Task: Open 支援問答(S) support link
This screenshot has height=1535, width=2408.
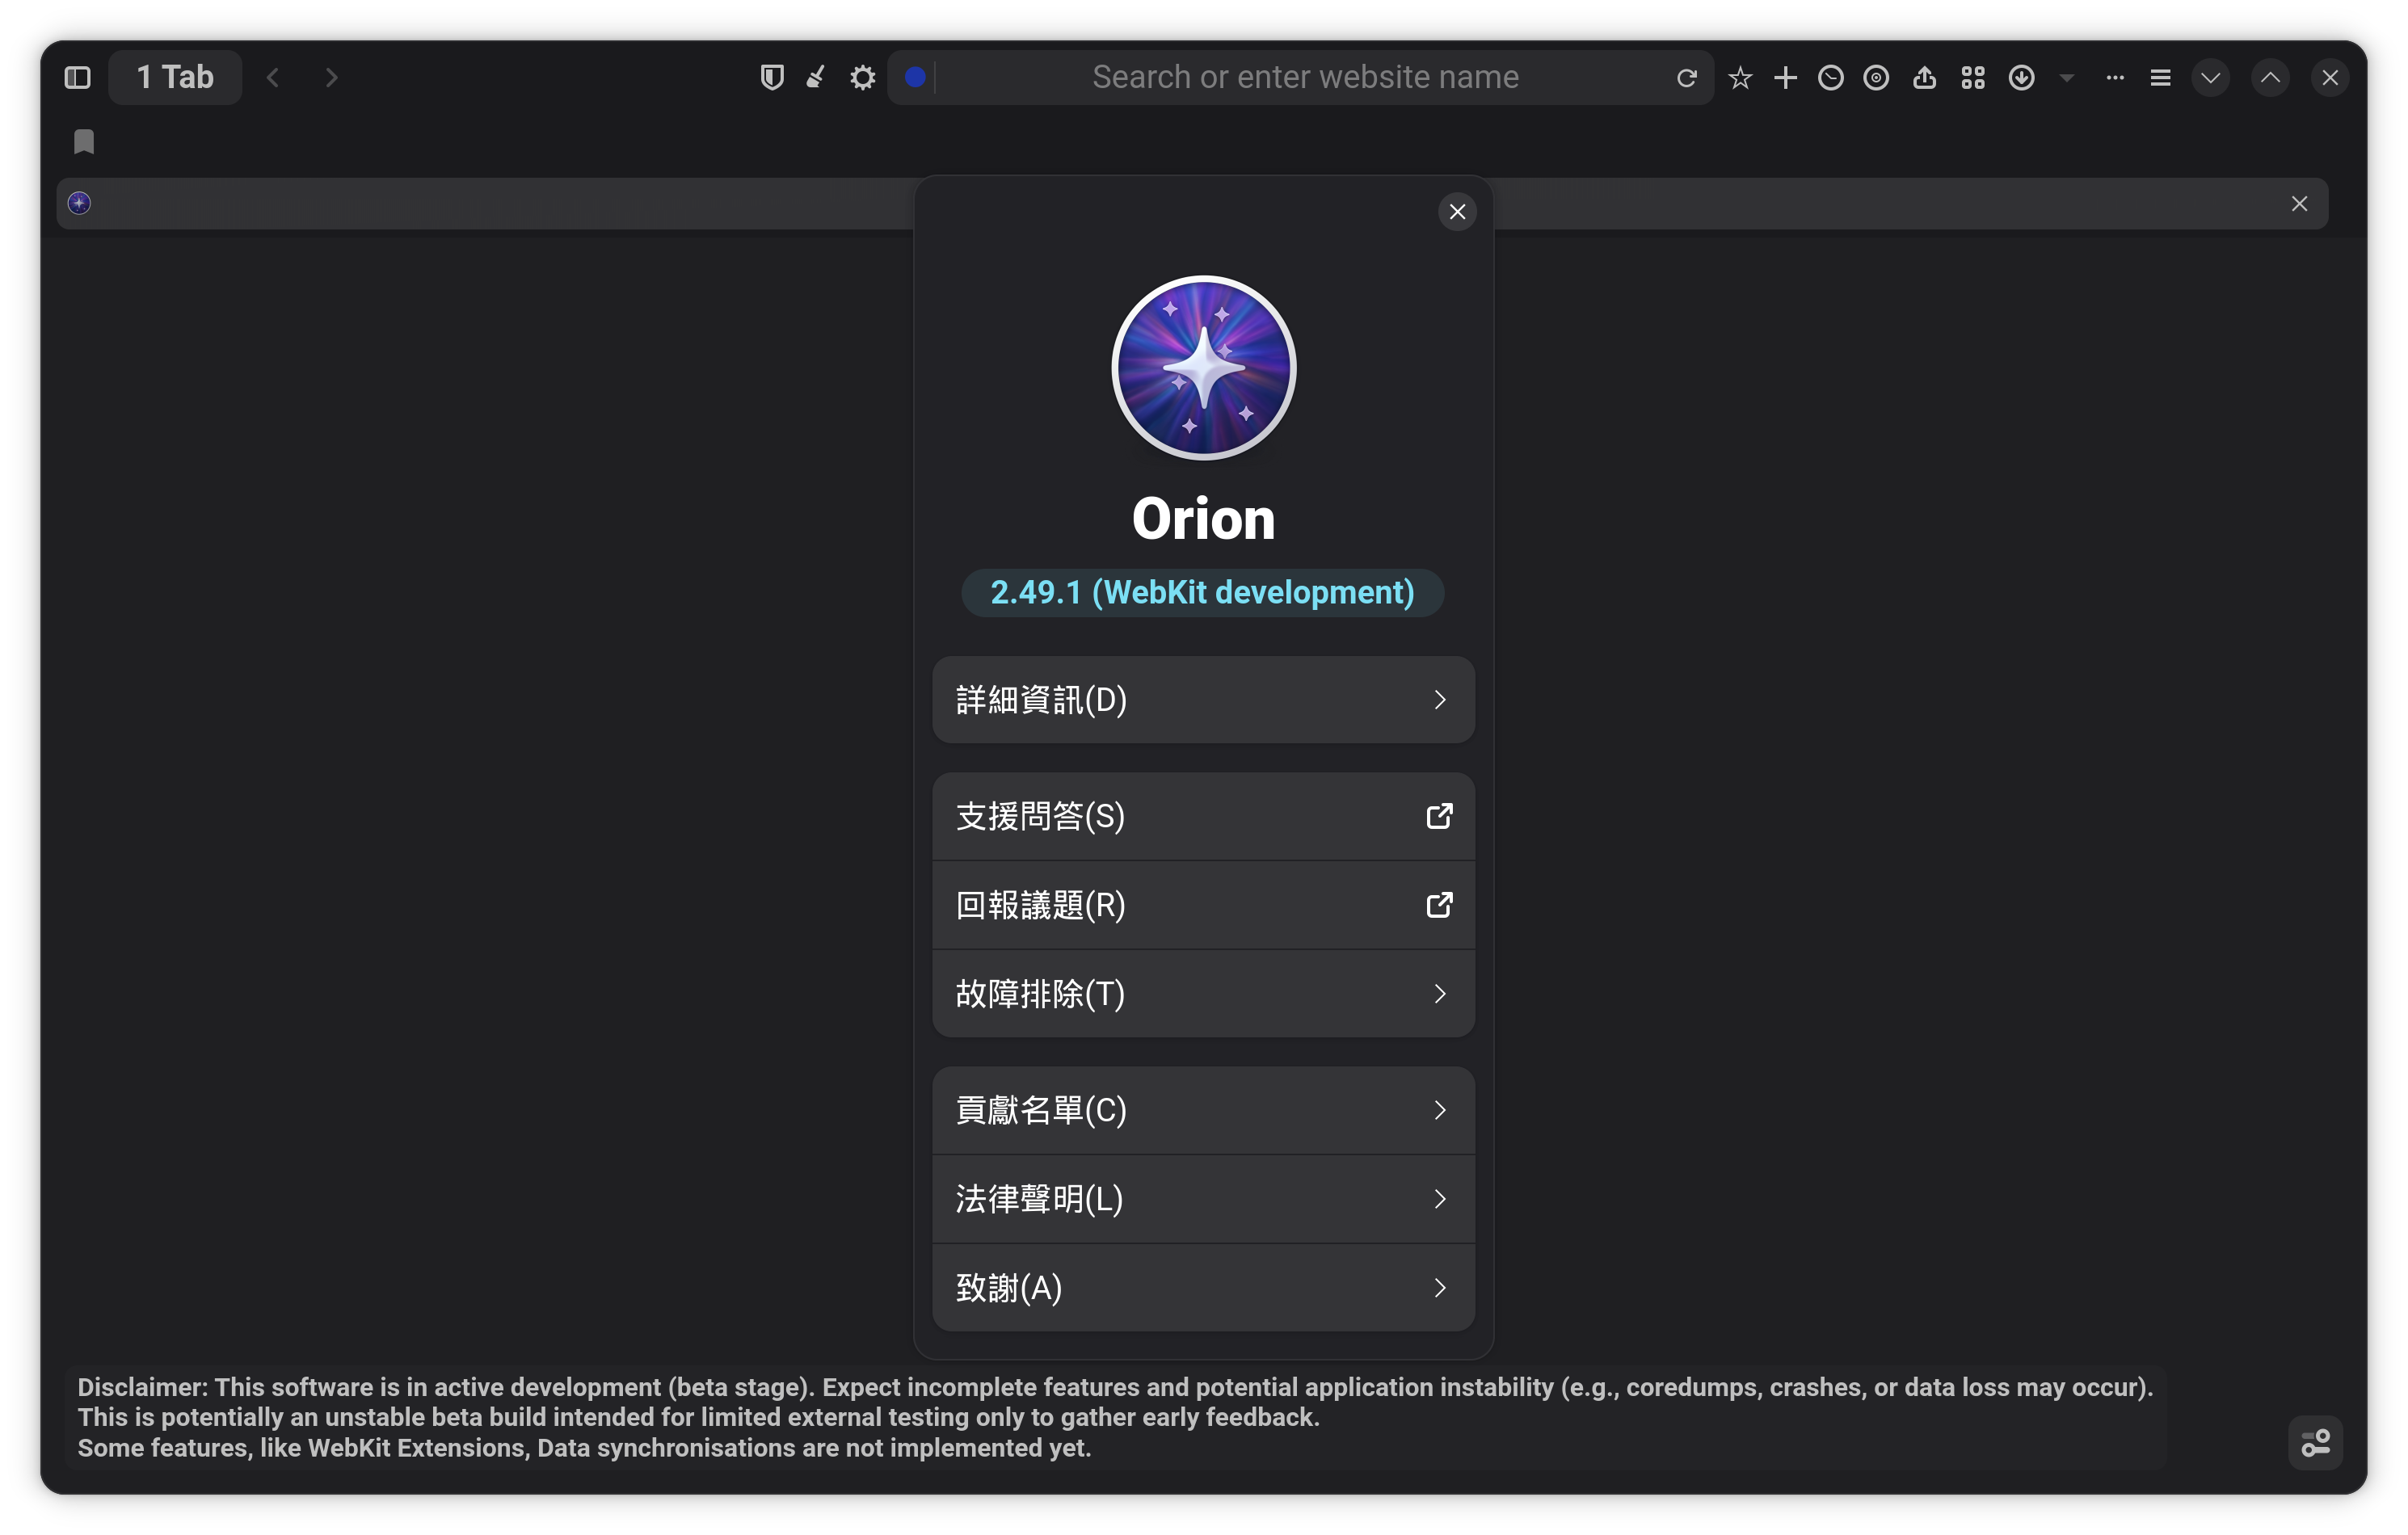Action: click(1202, 816)
